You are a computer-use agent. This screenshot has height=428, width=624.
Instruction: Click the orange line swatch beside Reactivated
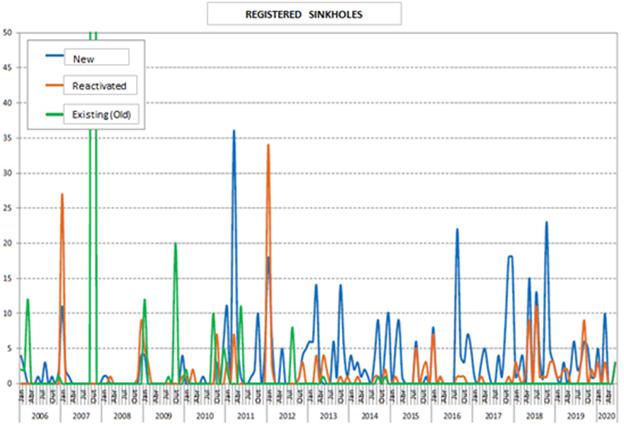tap(55, 84)
